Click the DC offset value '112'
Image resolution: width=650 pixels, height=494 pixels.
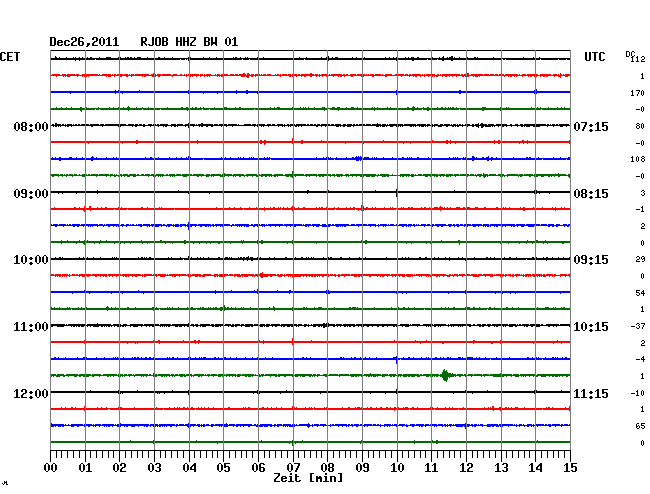(638, 59)
